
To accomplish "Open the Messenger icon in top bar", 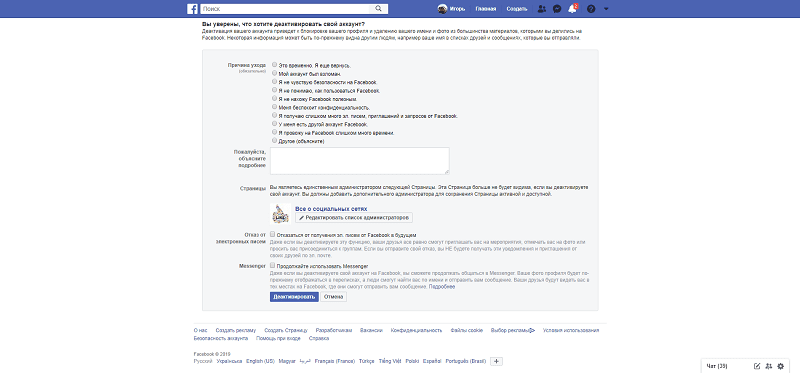I will [x=558, y=9].
